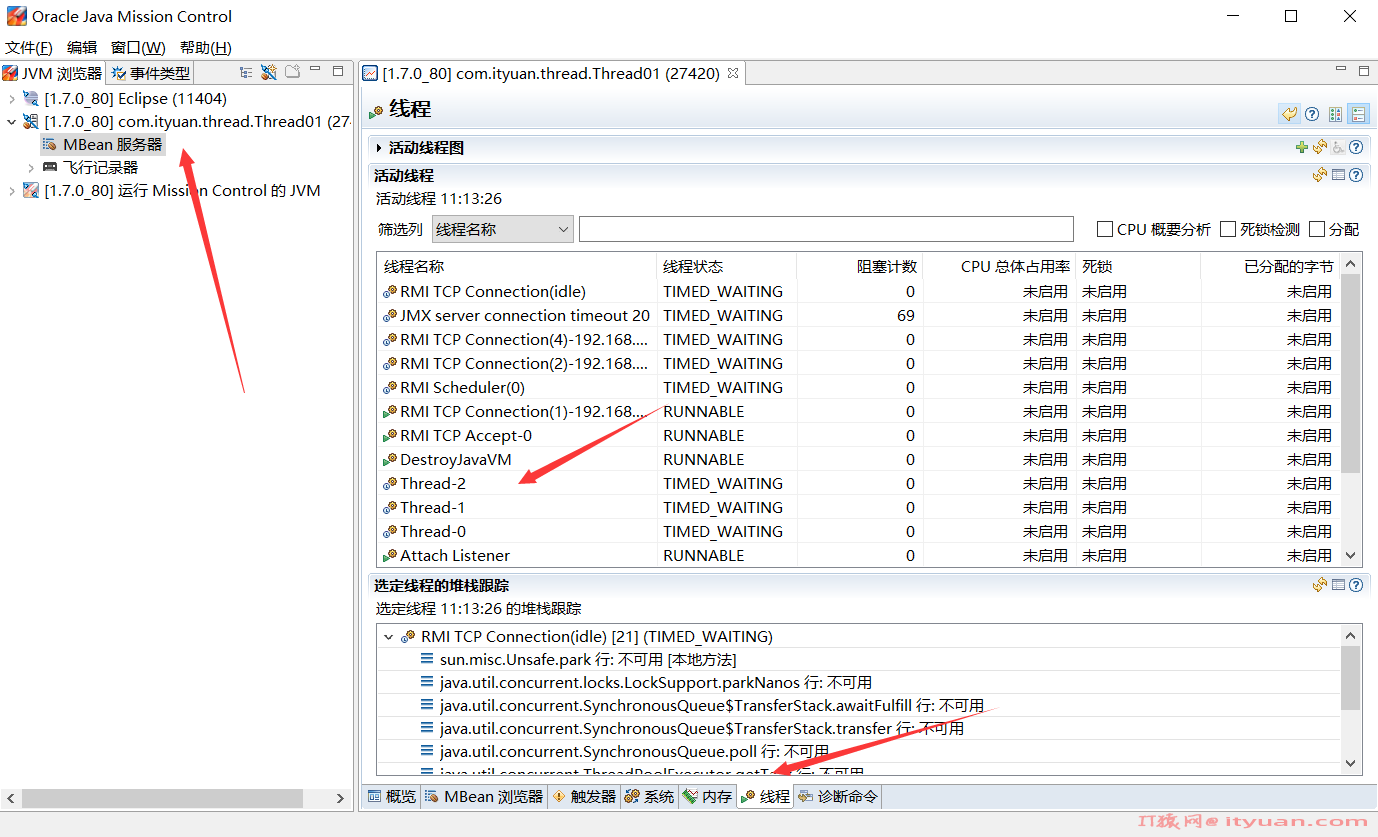Expand the 运行 Mission Control 的 JVM node
The width and height of the screenshot is (1378, 837).
(12, 191)
